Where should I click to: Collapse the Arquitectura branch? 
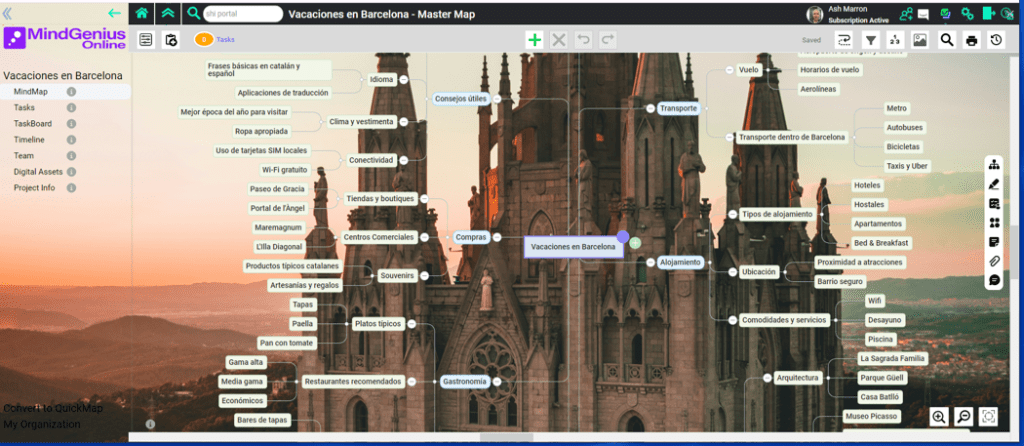point(767,378)
